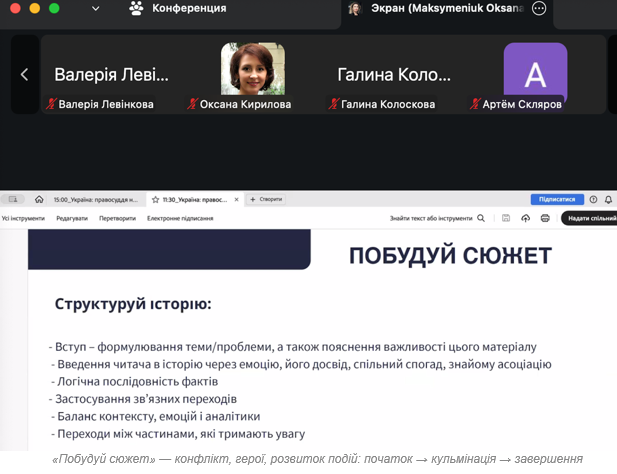Click the Електронне підписання menu item
The width and height of the screenshot is (617, 474).
click(180, 218)
